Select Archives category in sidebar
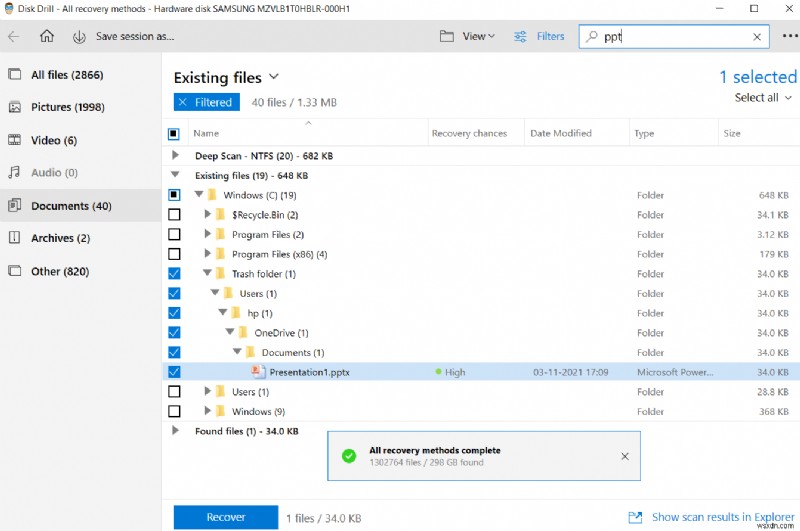The image size is (800, 531). [60, 238]
